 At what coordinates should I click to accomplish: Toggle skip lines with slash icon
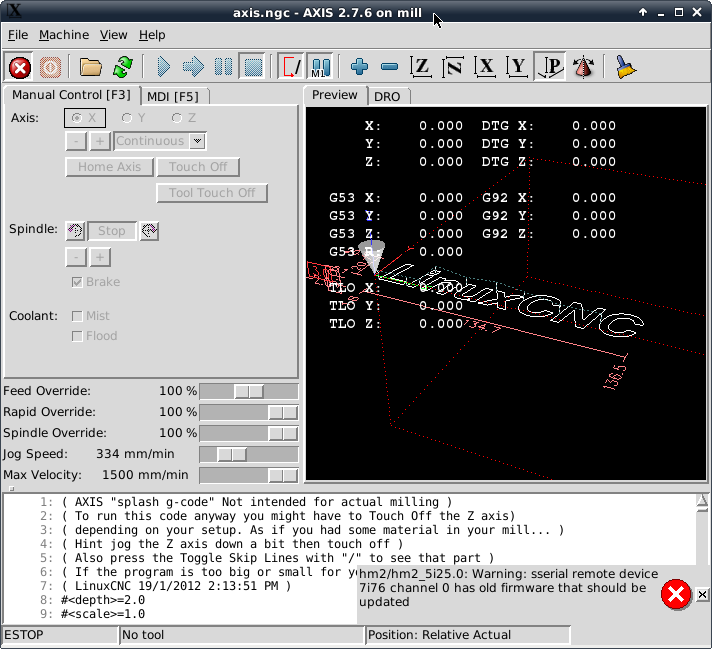pyautogui.click(x=291, y=67)
